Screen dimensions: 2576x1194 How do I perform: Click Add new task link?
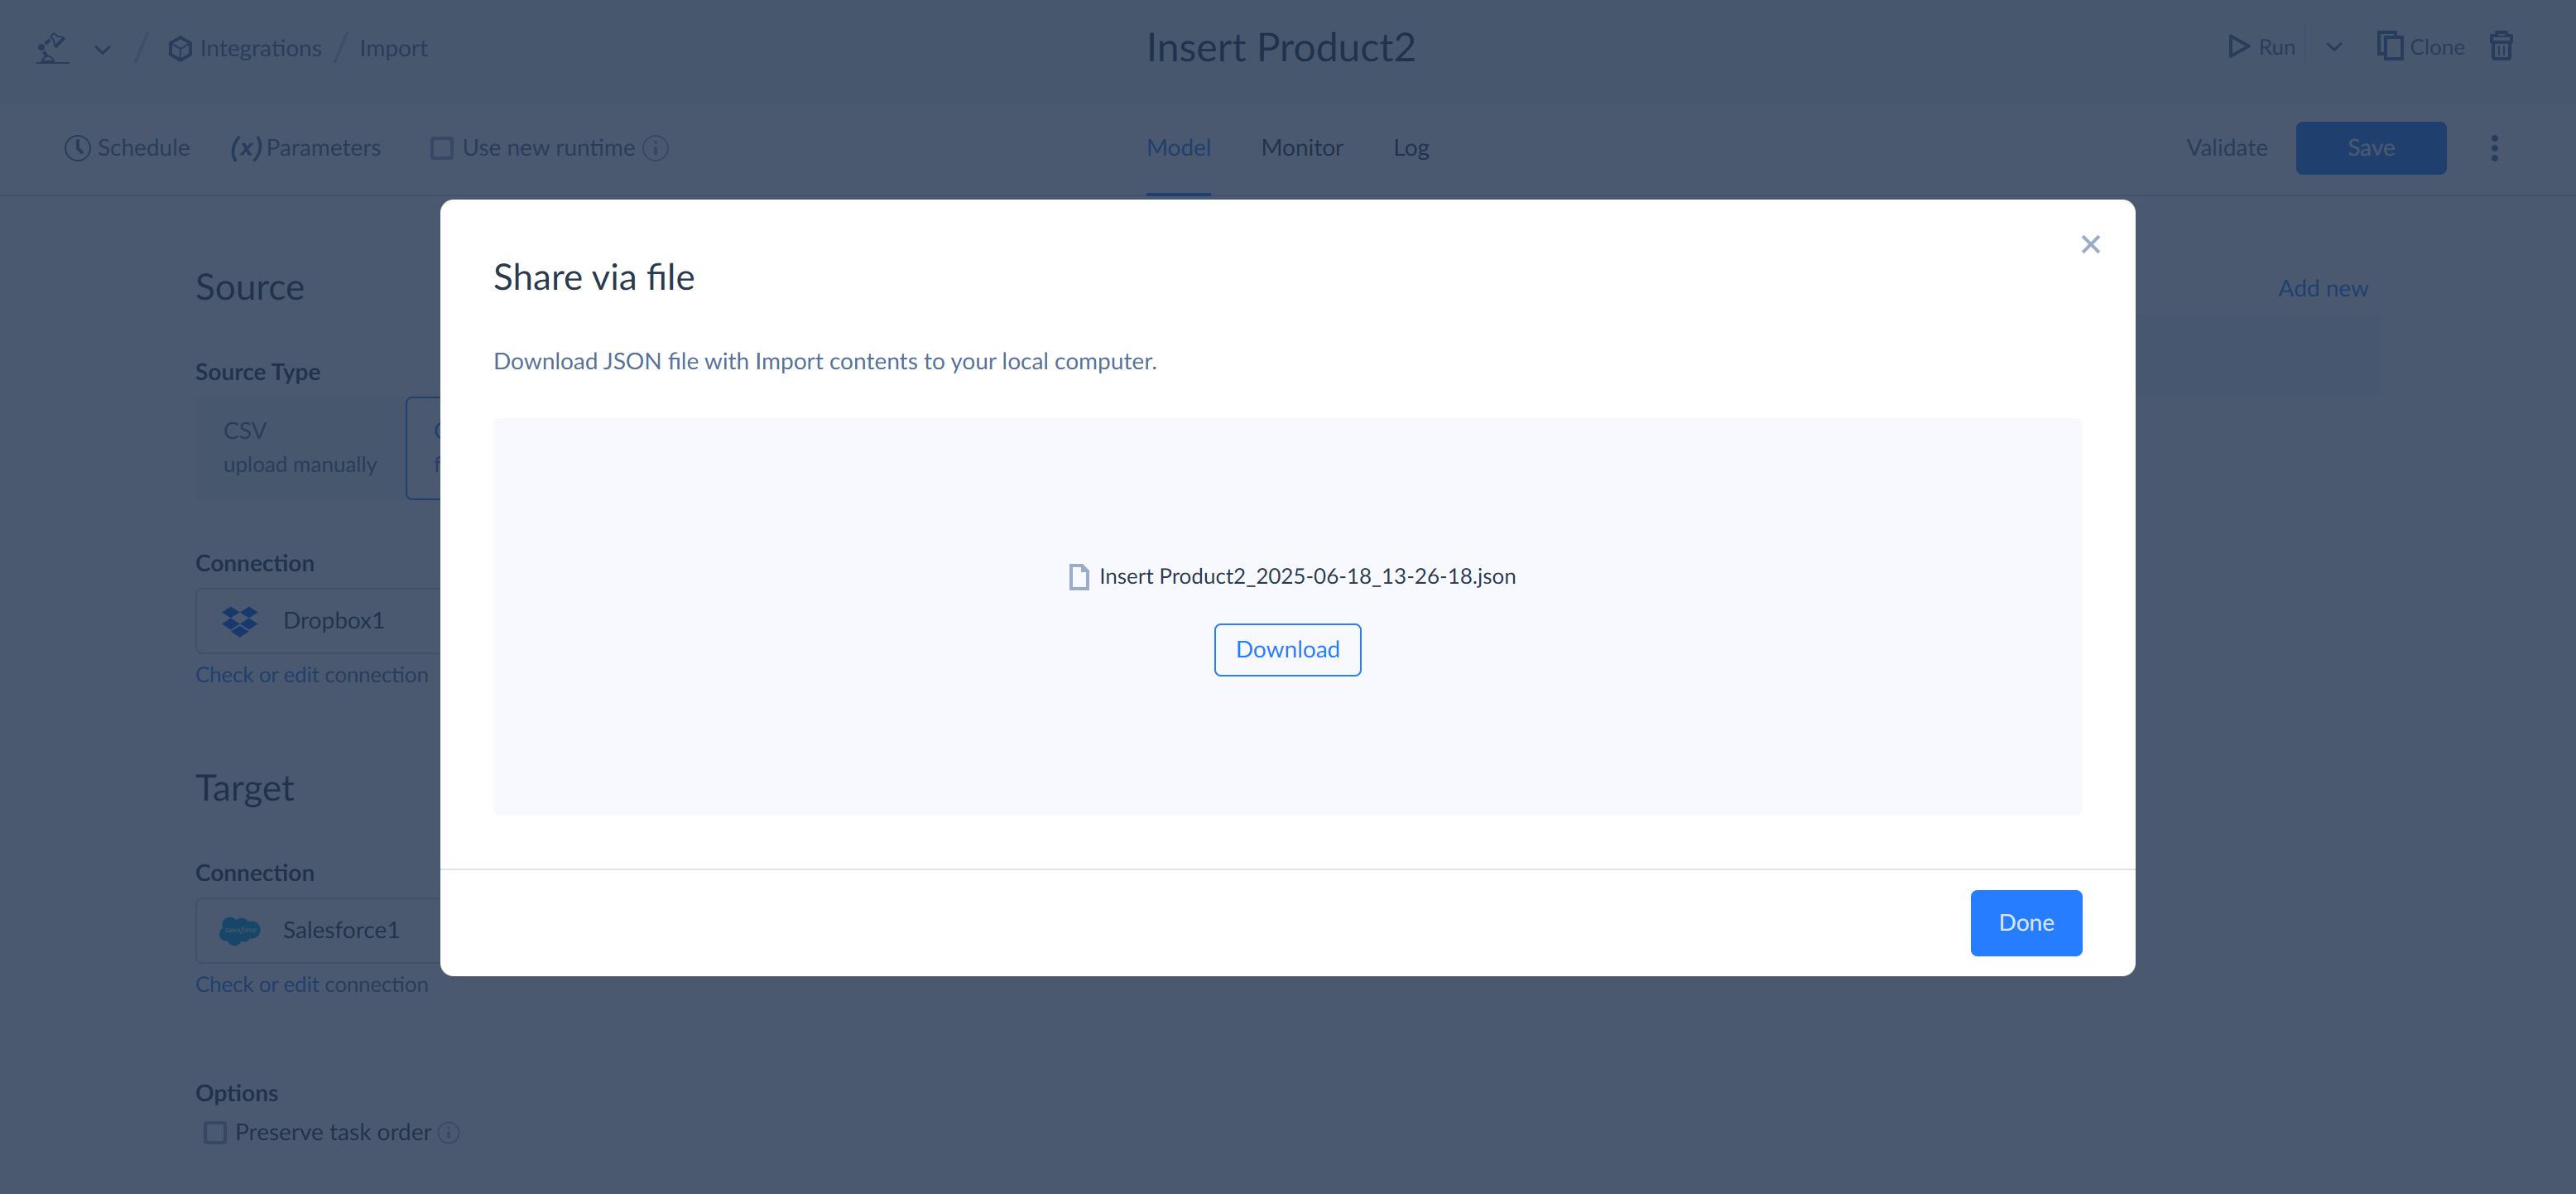tap(2322, 288)
